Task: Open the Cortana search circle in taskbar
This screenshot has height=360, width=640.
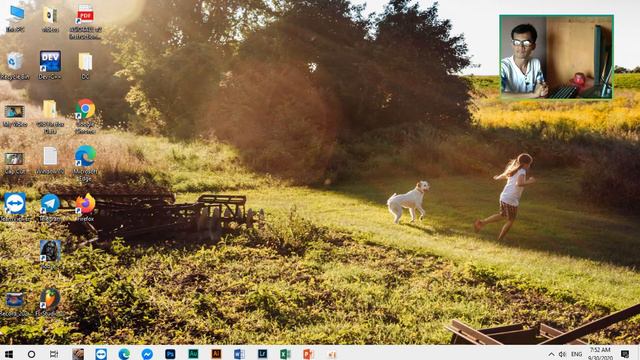Action: point(31,354)
